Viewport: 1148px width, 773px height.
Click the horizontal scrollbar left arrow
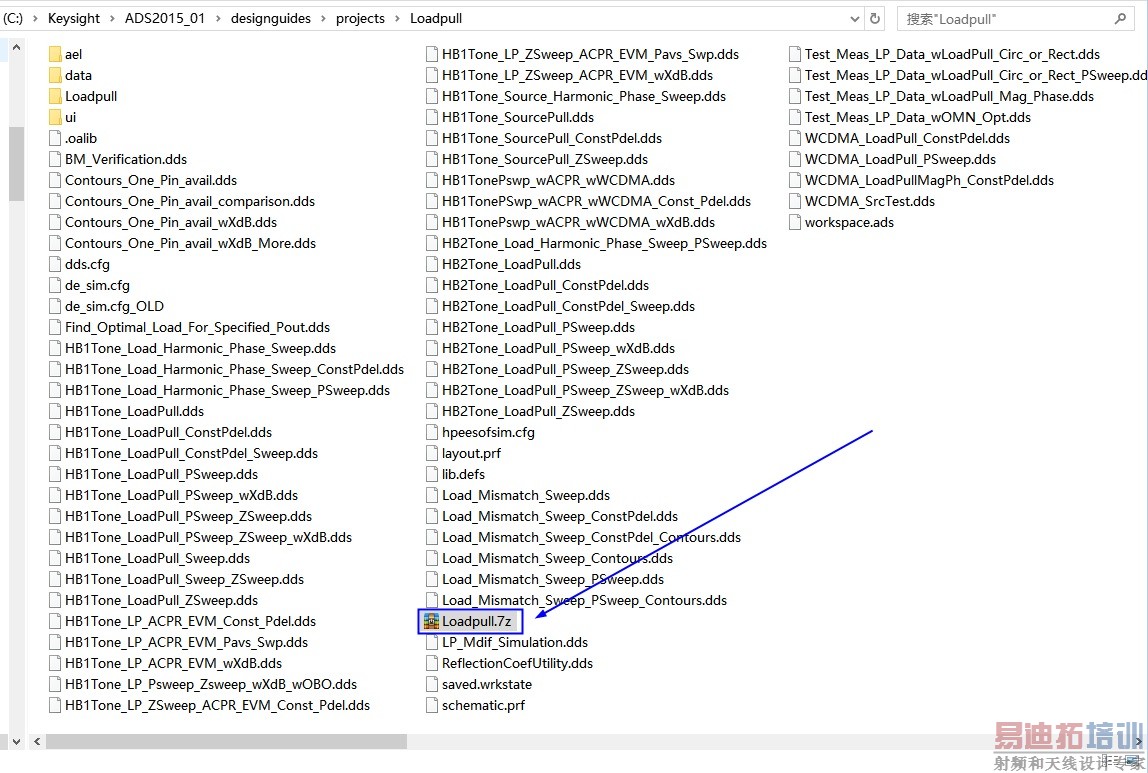click(x=37, y=742)
